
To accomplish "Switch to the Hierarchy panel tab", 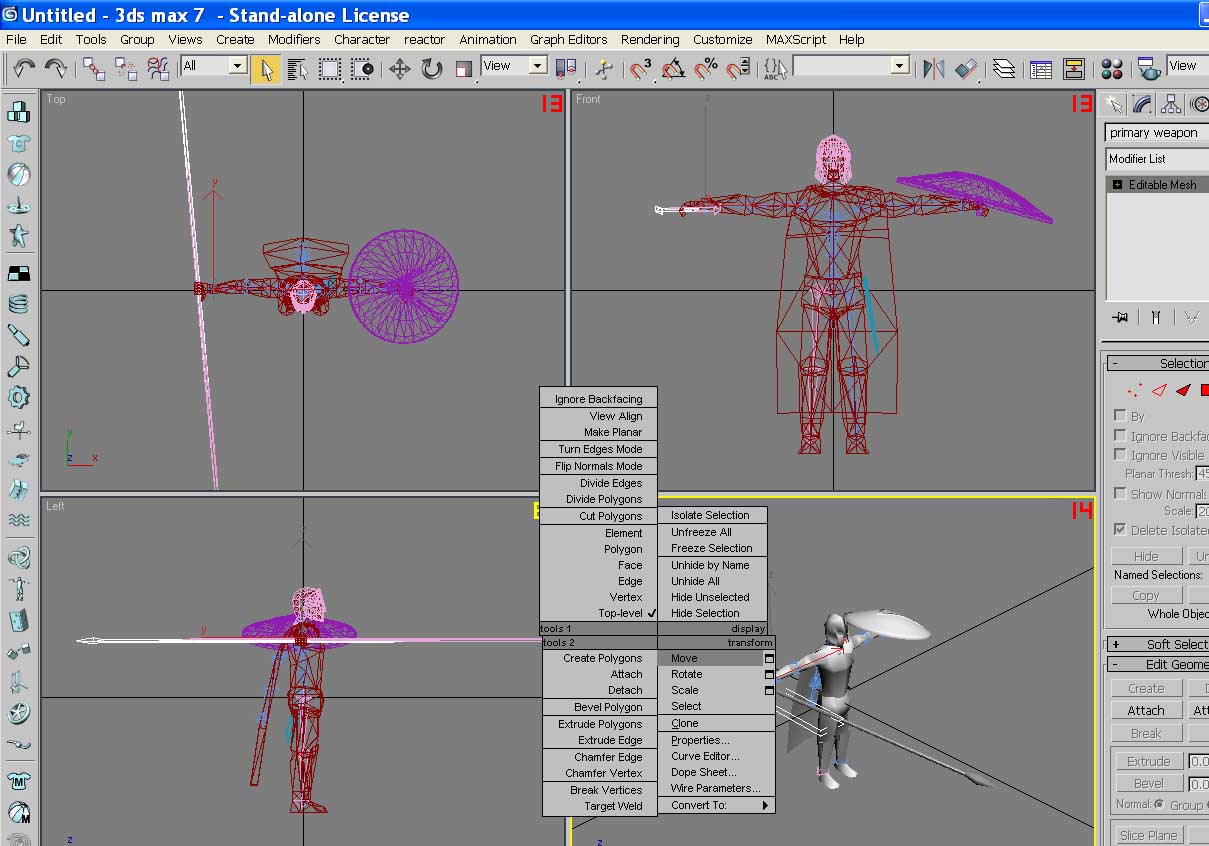I will click(1171, 104).
